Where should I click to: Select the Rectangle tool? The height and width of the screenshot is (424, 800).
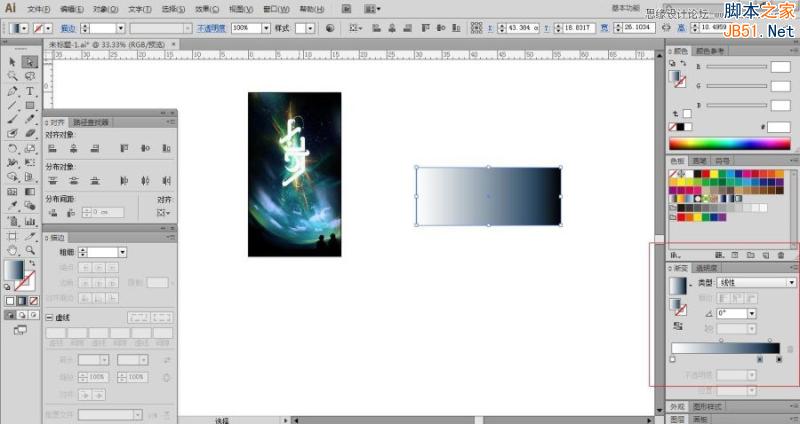30,105
